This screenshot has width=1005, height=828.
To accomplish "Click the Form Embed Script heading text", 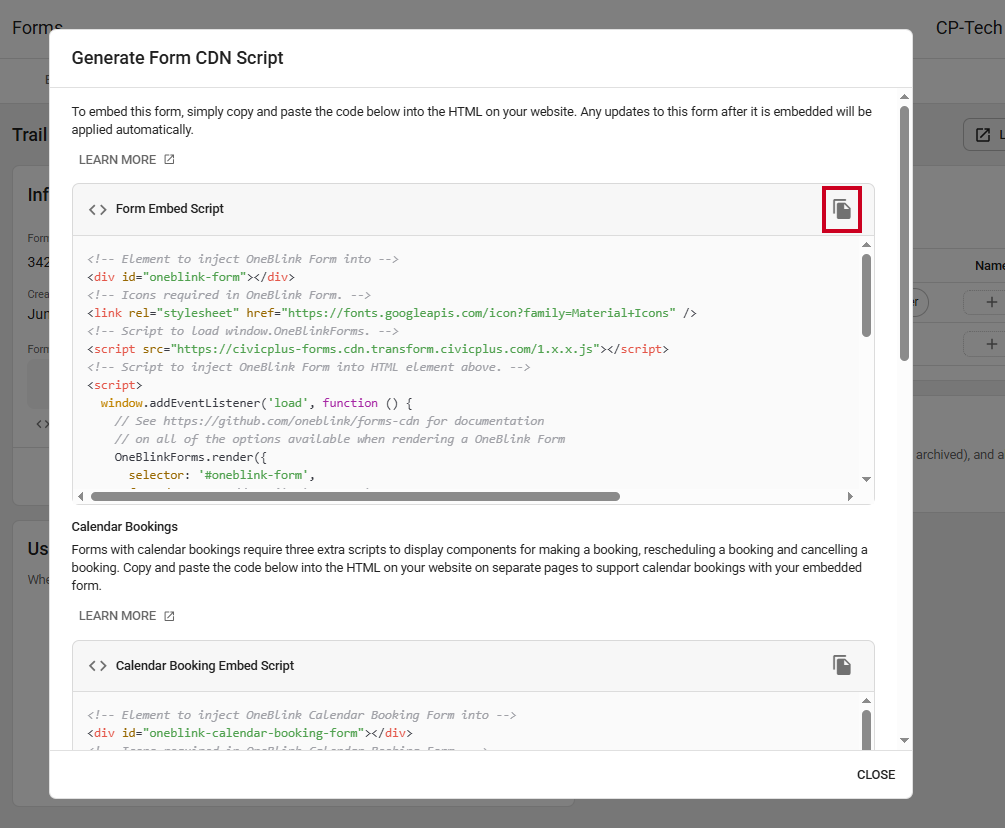I will pyautogui.click(x=169, y=209).
